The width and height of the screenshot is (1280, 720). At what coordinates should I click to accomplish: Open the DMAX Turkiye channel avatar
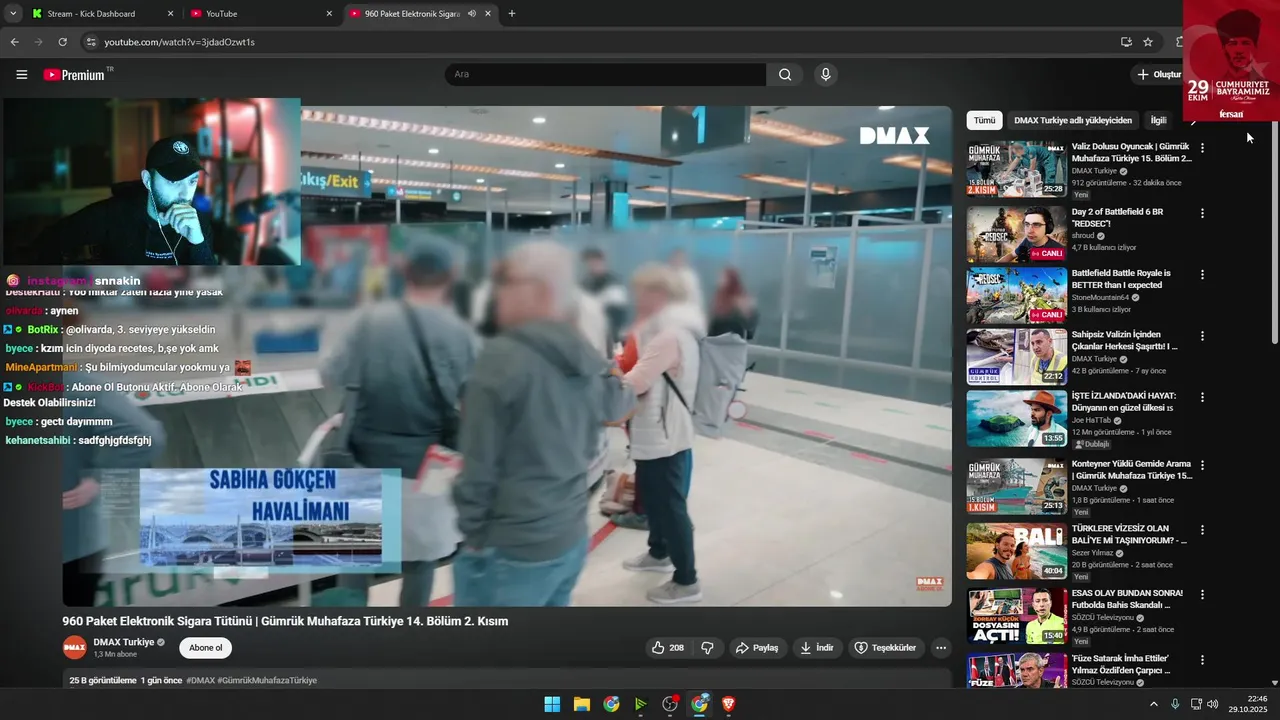point(75,648)
